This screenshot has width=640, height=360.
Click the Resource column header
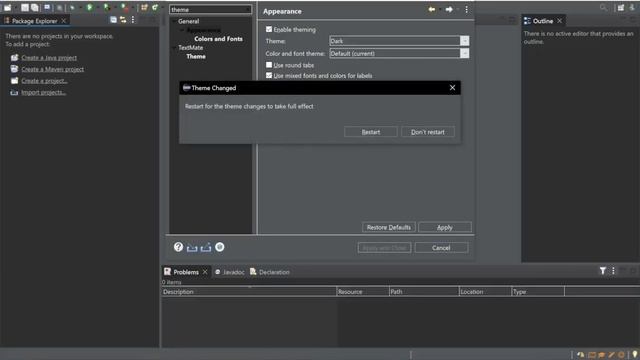pyautogui.click(x=363, y=291)
